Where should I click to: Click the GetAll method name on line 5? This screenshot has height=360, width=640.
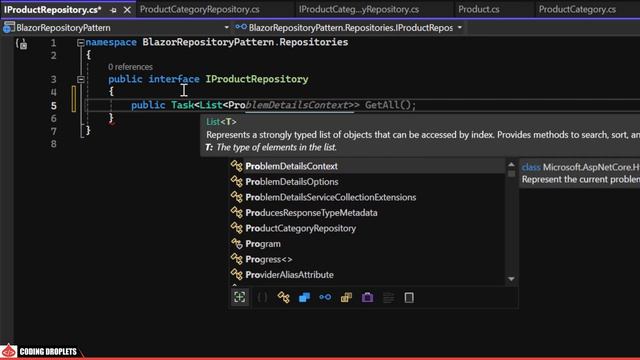382,105
